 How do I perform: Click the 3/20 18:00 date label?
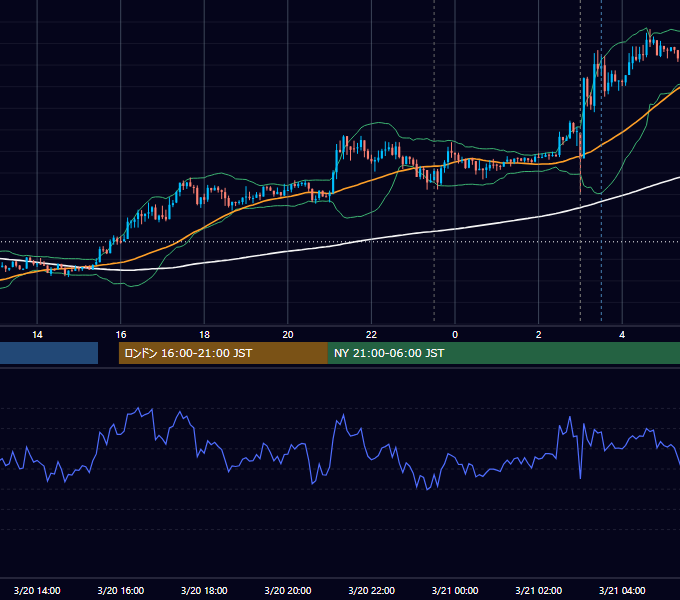[204, 590]
